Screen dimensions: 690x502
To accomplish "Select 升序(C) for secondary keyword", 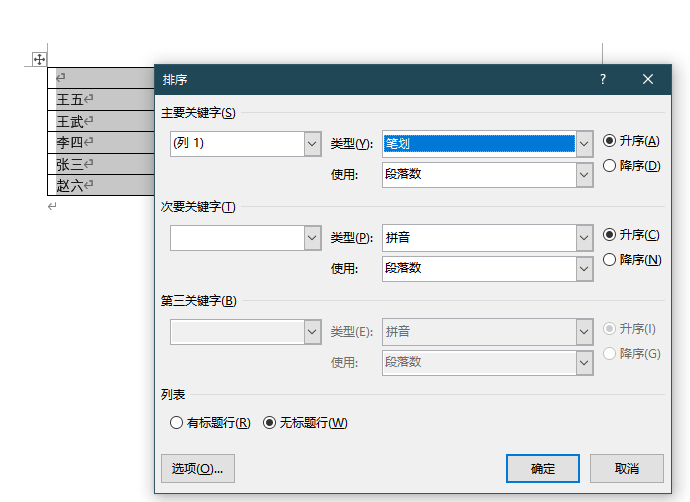I will (609, 235).
